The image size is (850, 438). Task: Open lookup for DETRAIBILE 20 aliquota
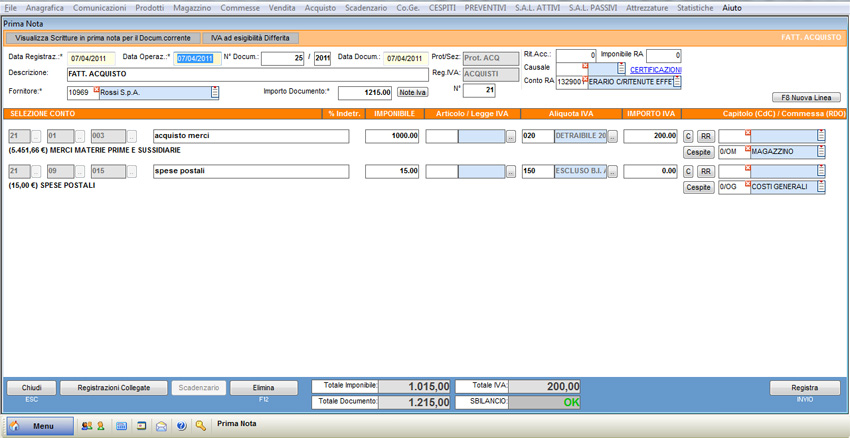click(x=613, y=136)
